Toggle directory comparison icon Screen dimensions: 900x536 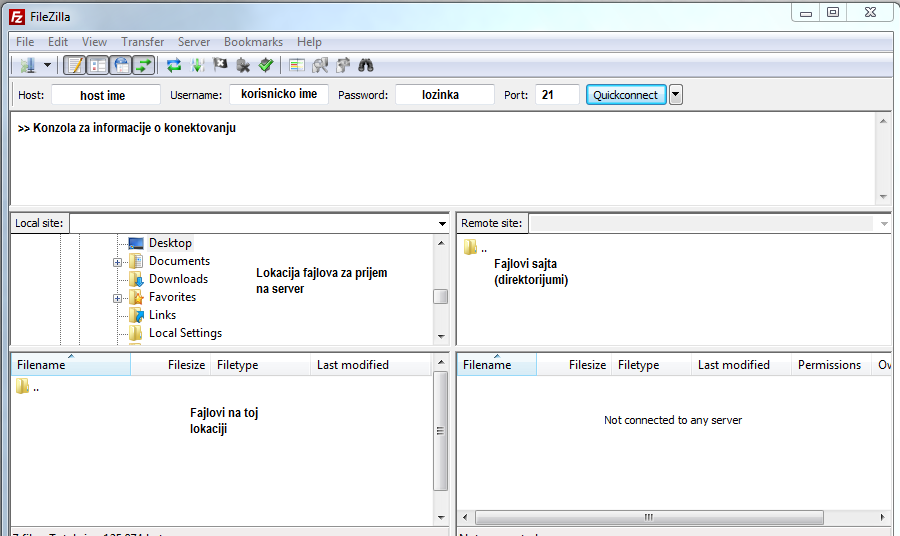(320, 65)
